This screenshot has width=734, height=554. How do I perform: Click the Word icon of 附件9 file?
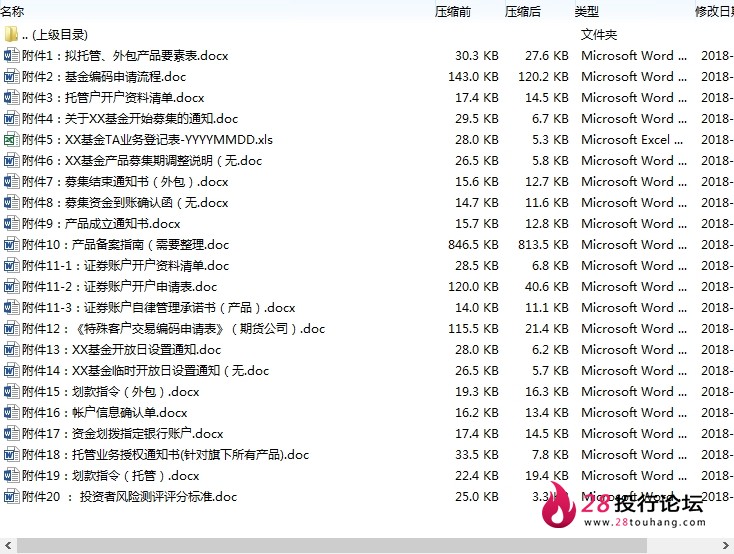[x=11, y=223]
